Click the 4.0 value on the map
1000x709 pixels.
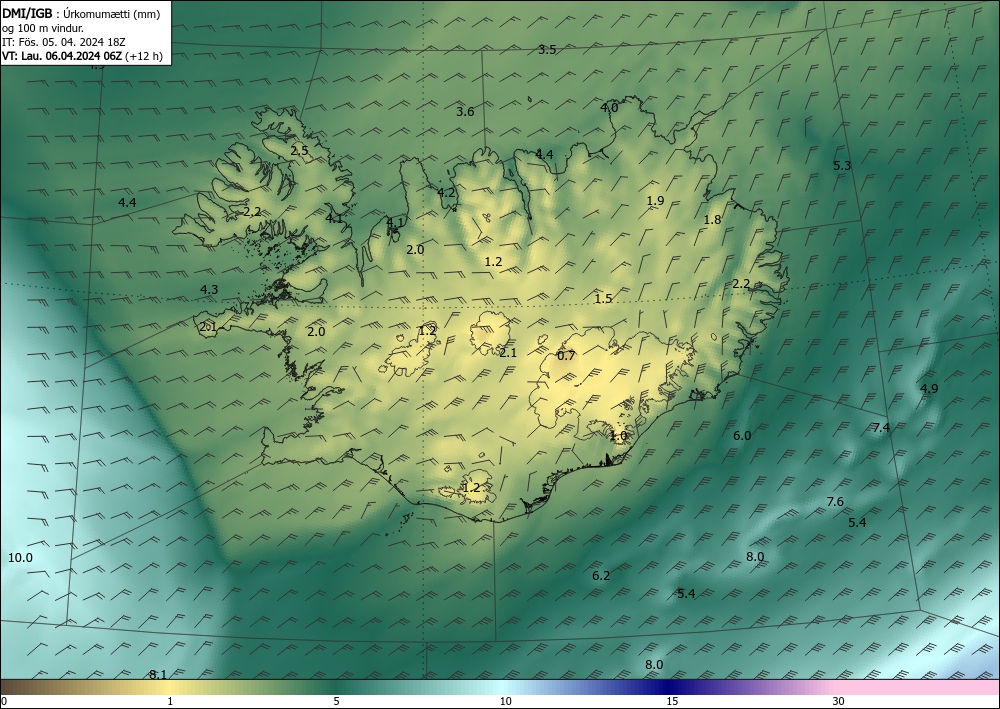click(609, 108)
